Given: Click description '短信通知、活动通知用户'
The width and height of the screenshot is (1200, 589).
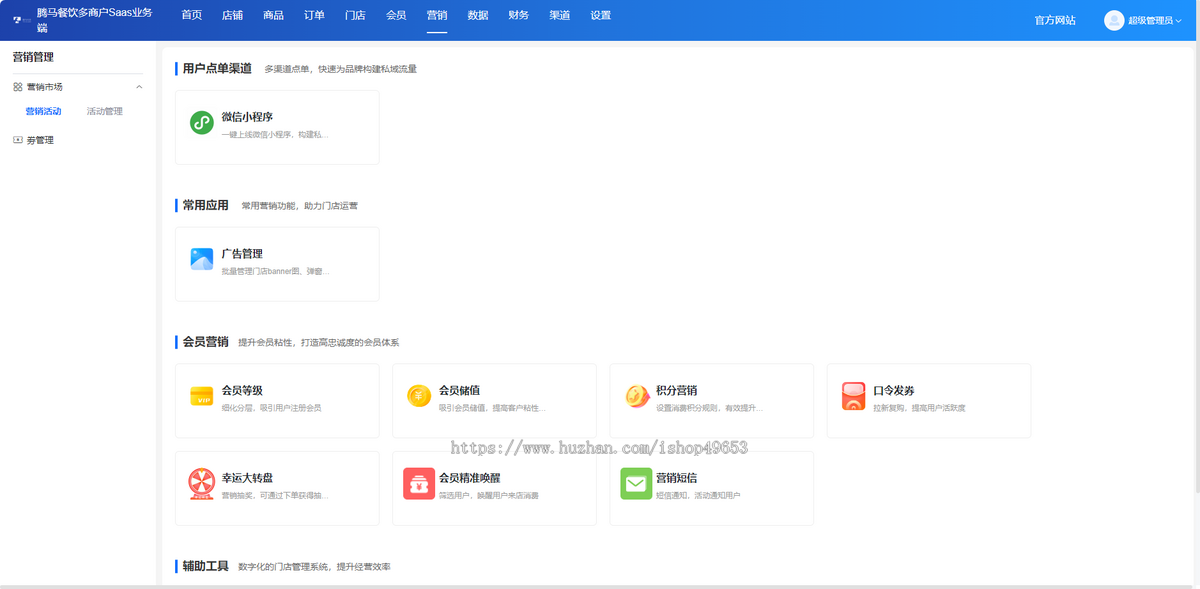Looking at the screenshot, I should point(698,495).
